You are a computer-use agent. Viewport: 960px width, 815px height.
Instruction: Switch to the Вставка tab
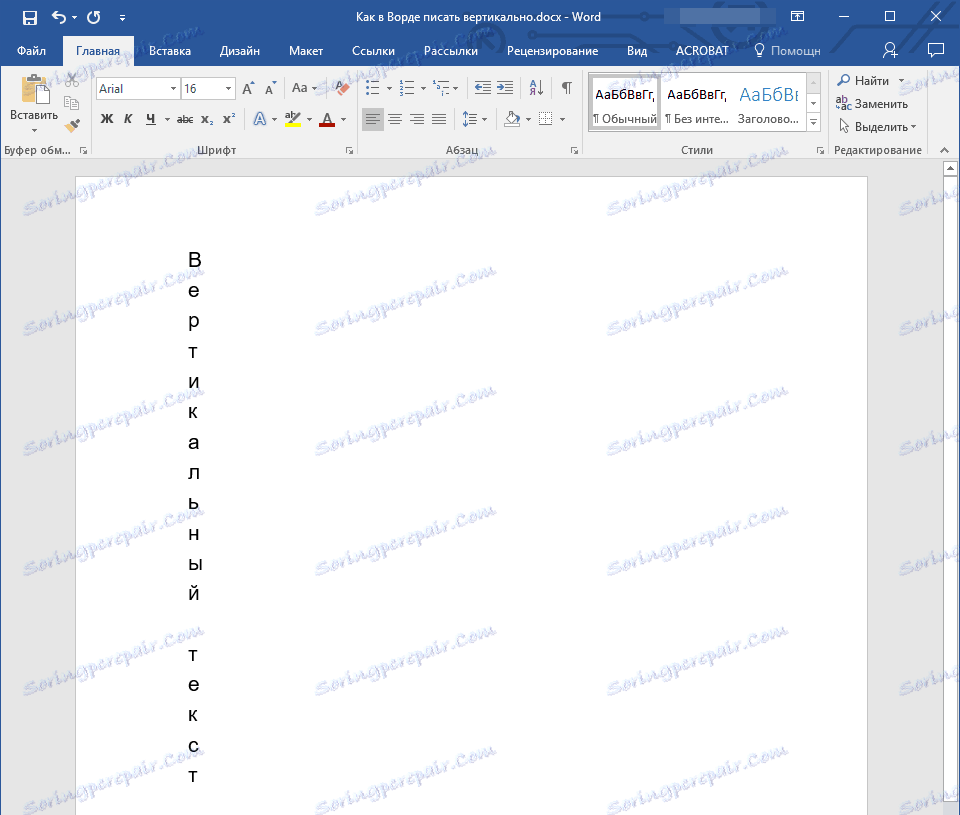click(x=170, y=51)
